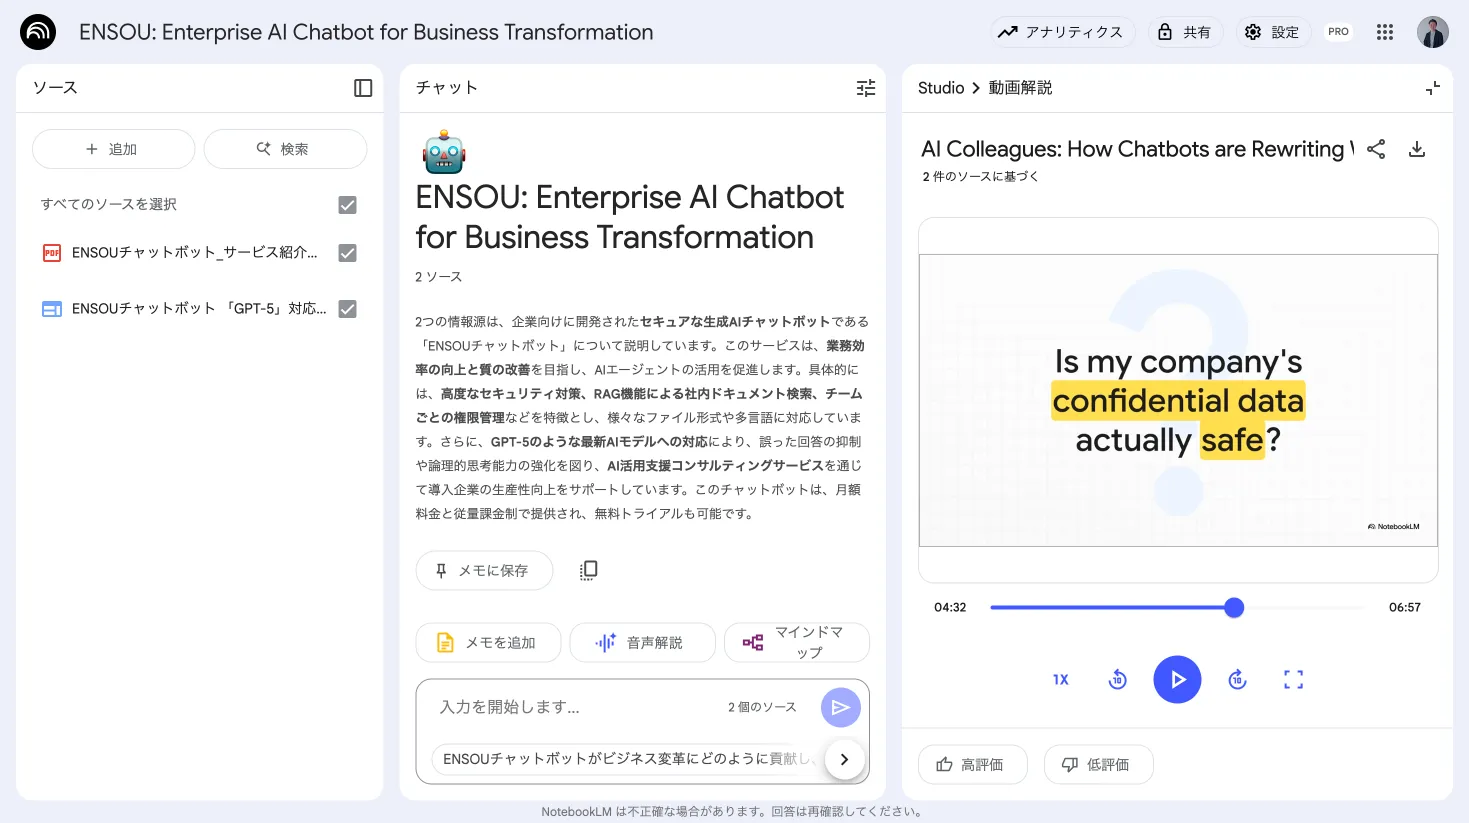Toggle すべてのソースを選択 checkbox
The height and width of the screenshot is (823, 1469).
point(347,205)
